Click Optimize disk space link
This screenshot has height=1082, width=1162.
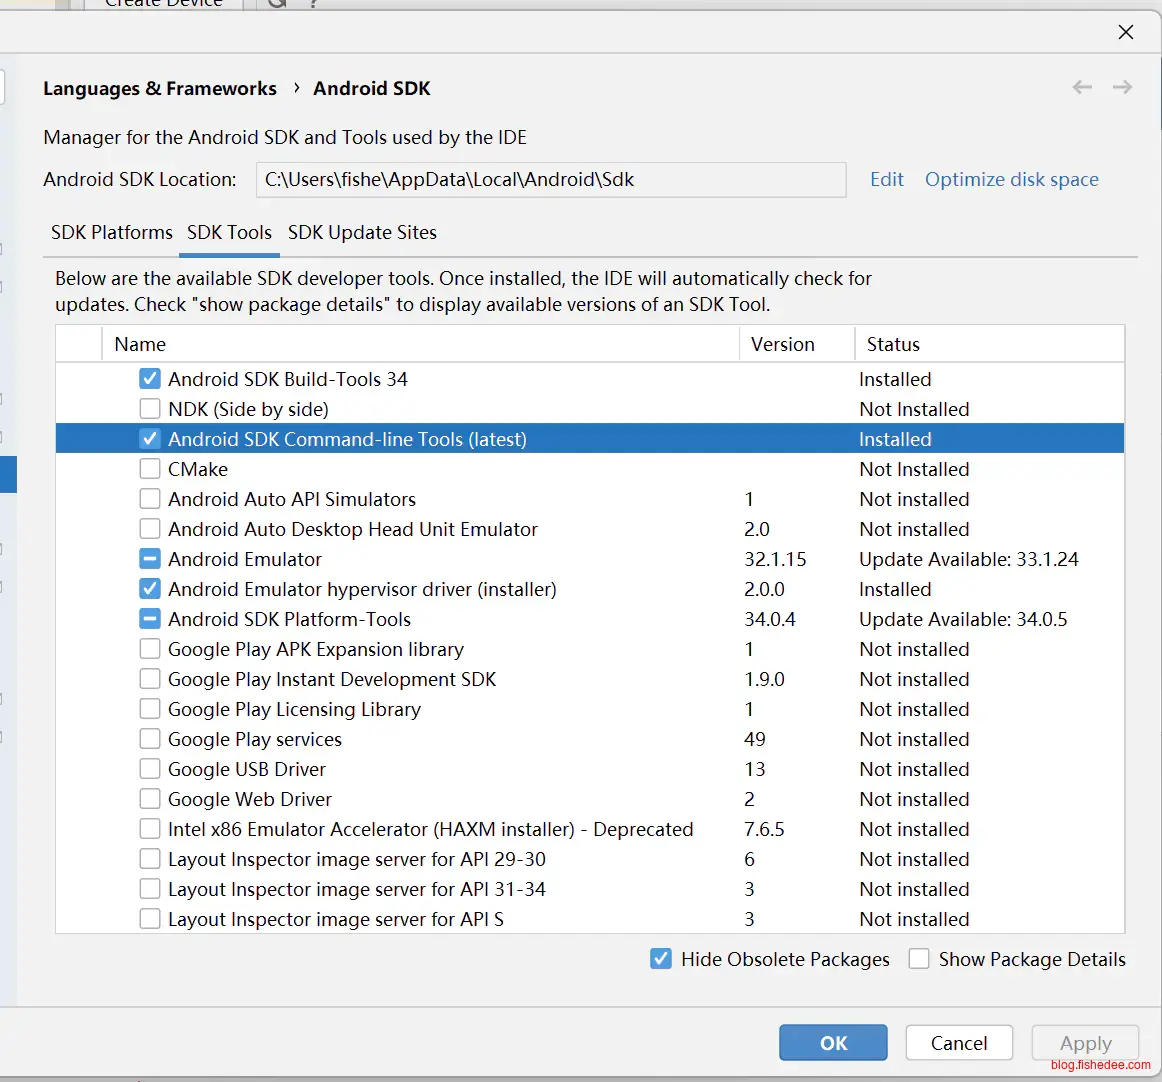pyautogui.click(x=1011, y=179)
